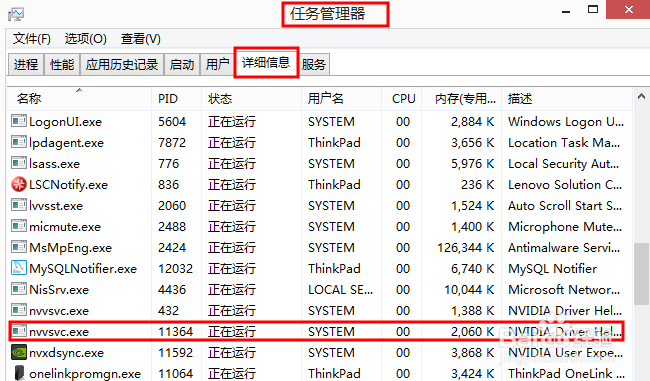Sort by the 状态 column header

pyautogui.click(x=252, y=99)
